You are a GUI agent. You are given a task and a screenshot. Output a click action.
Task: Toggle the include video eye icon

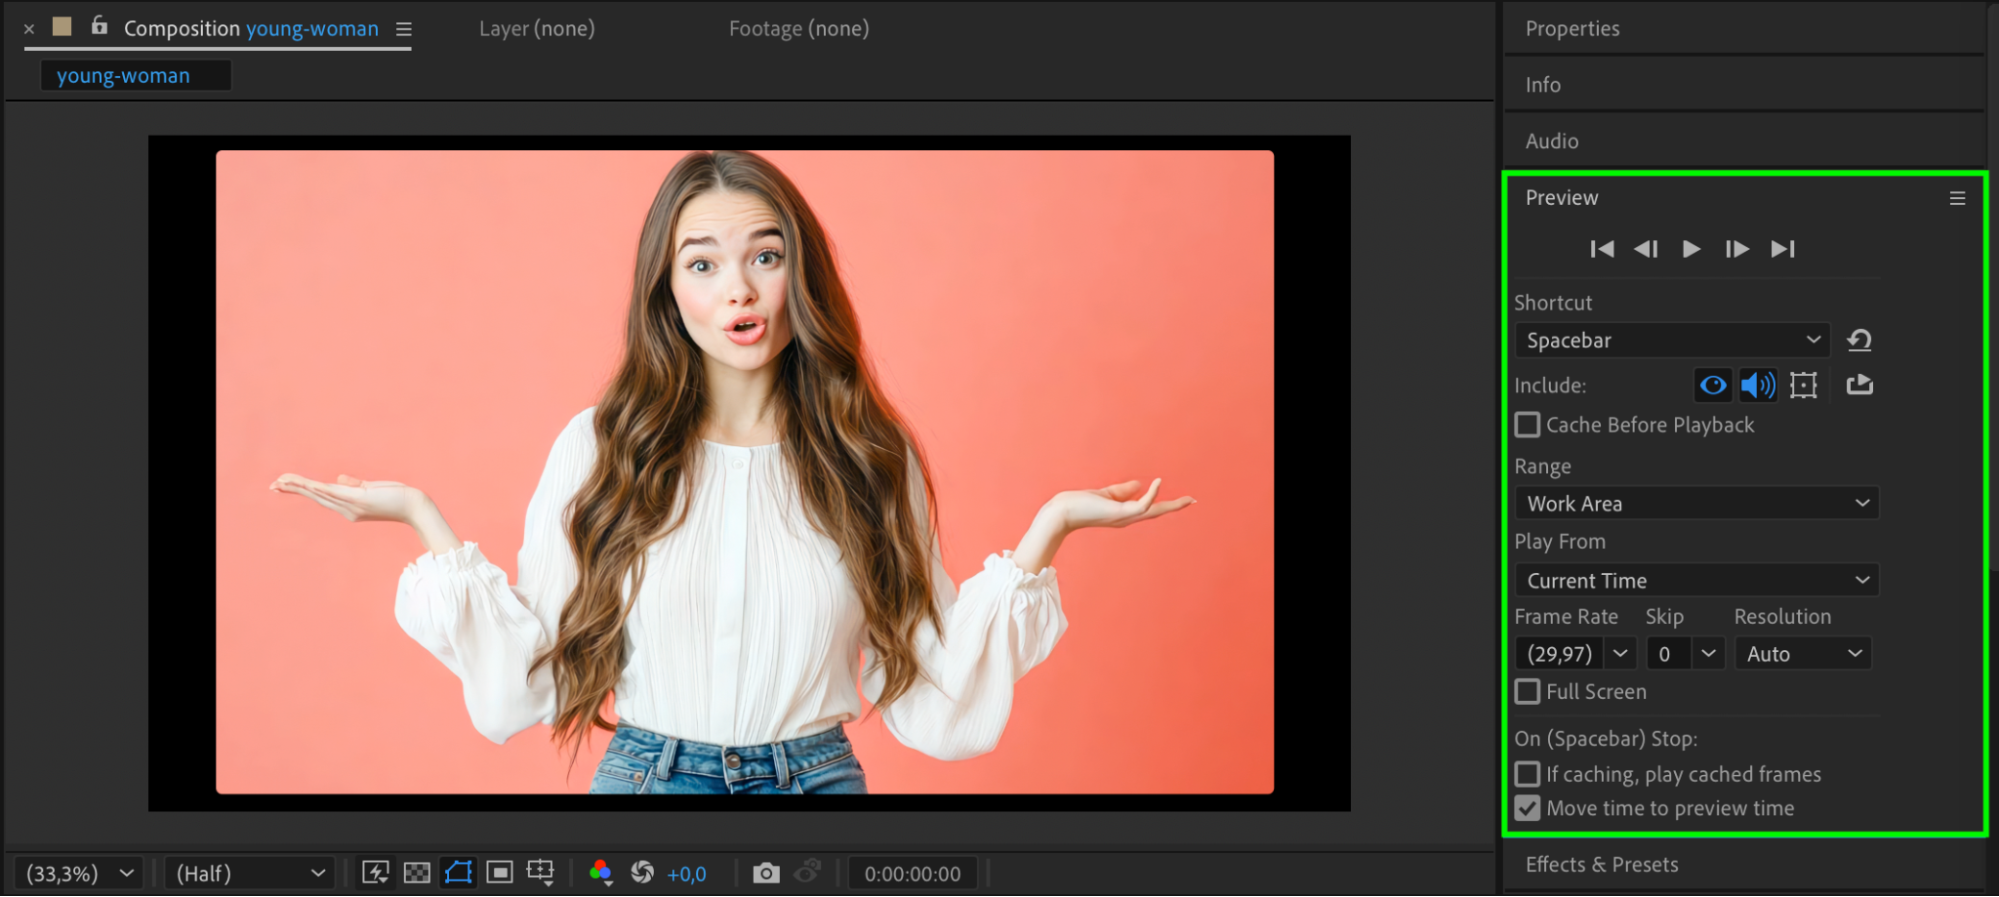coord(1713,385)
